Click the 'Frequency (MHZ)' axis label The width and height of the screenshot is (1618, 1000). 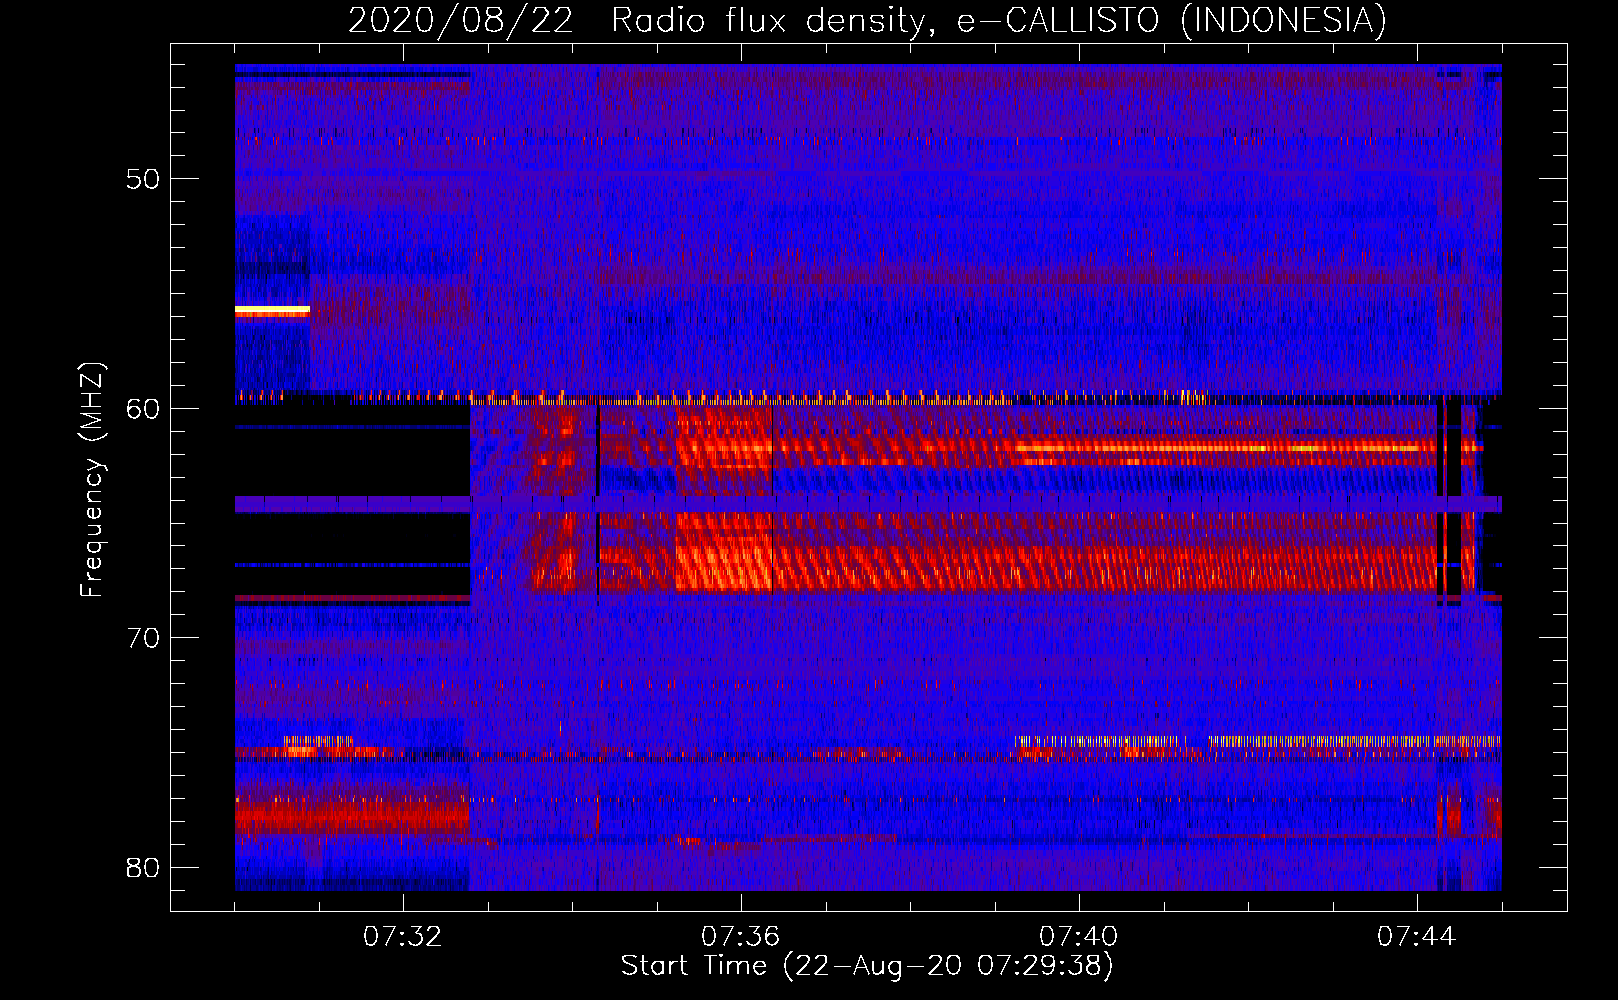(92, 480)
